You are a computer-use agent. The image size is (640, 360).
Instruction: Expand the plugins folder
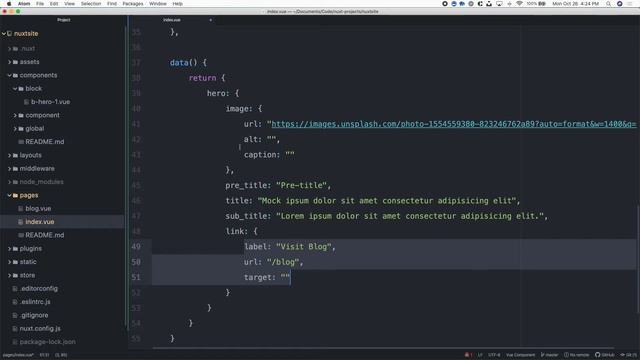point(9,249)
